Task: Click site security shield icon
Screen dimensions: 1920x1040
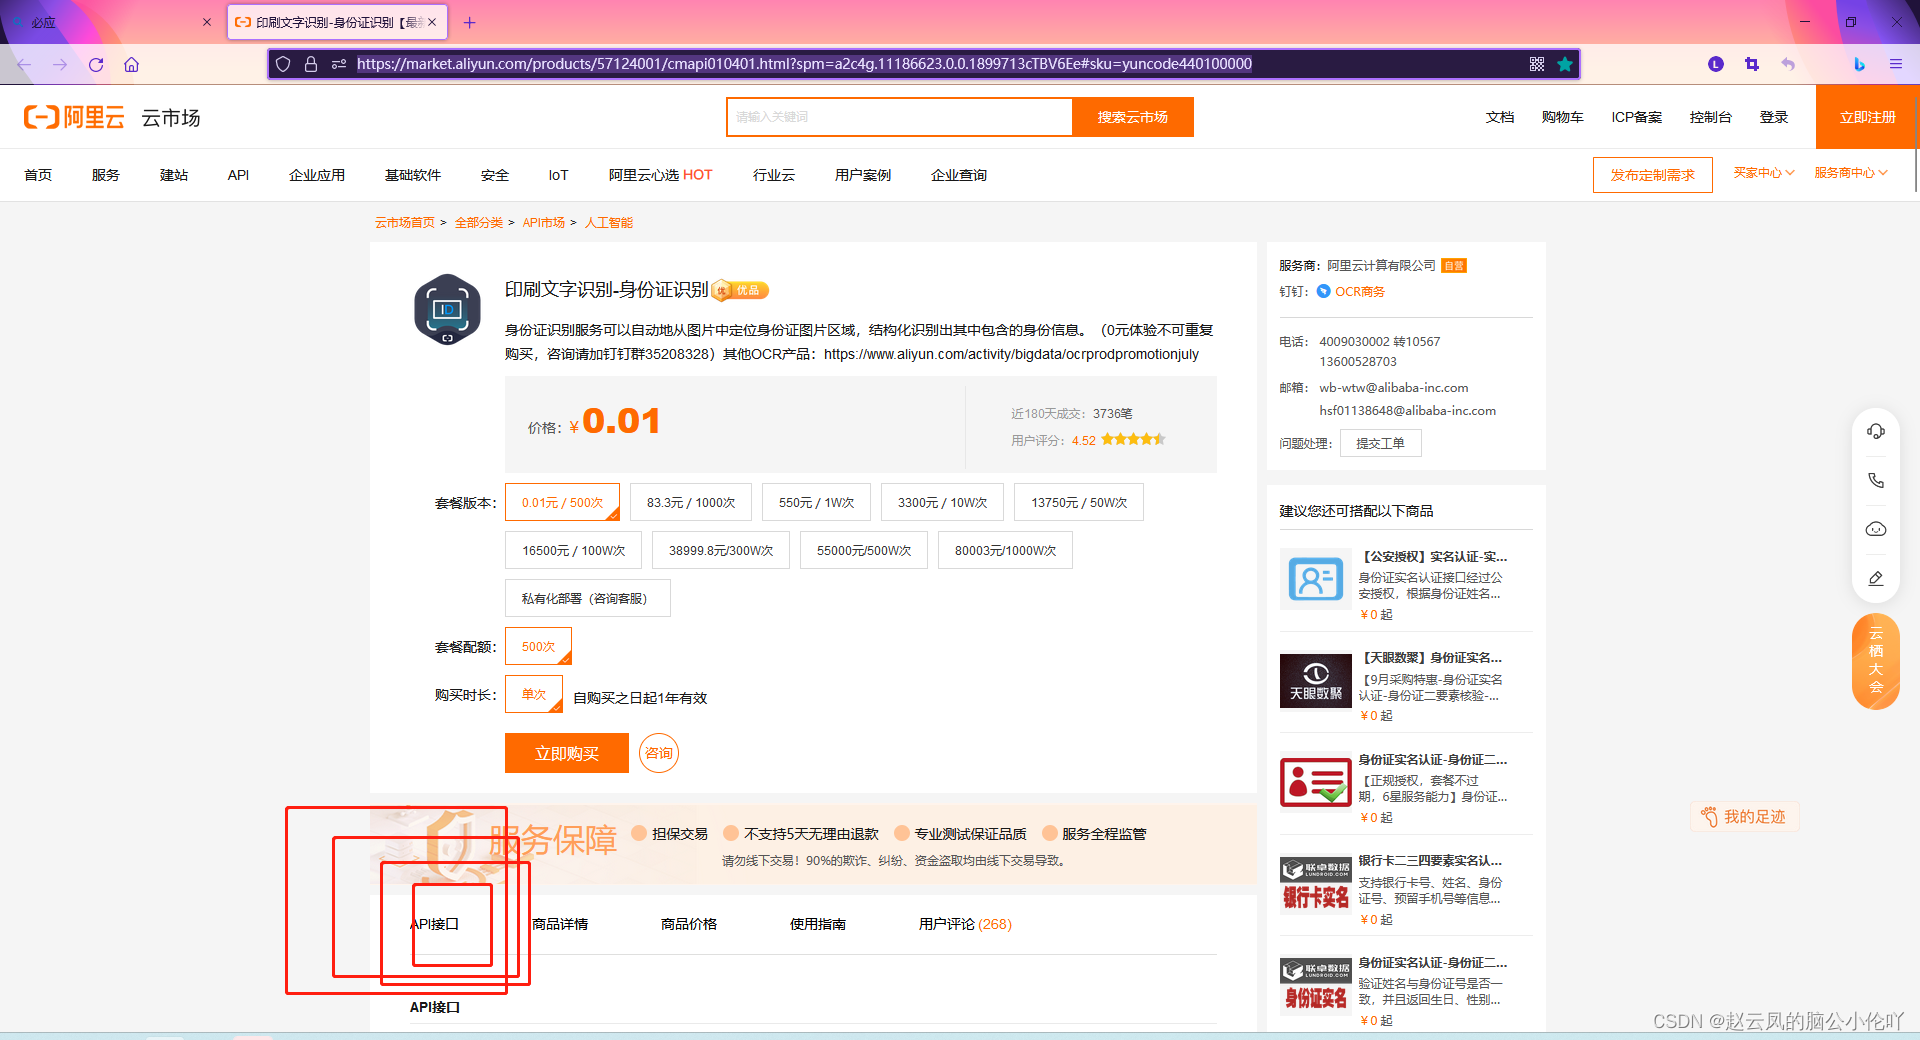Action: (283, 64)
